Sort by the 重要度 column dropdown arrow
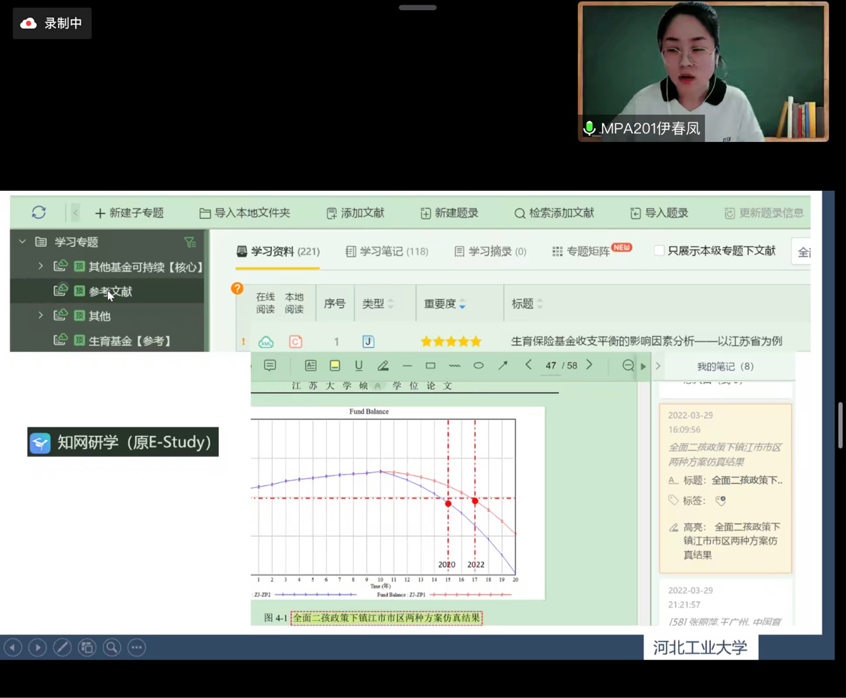This screenshot has width=846, height=698. pyautogui.click(x=462, y=305)
